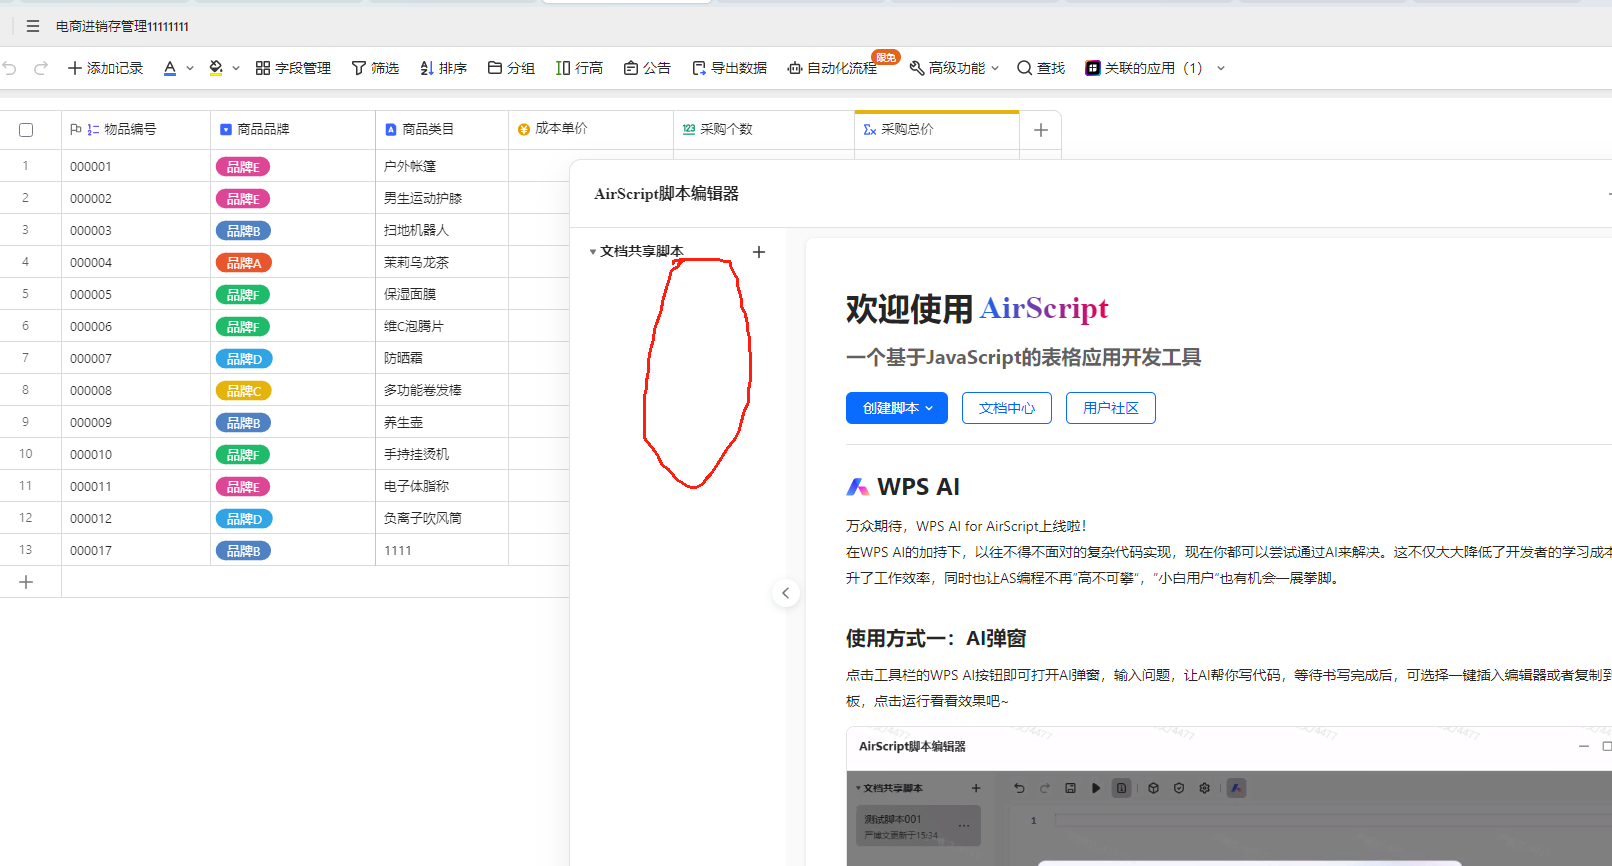Open the 查找 search tool

pyautogui.click(x=1041, y=68)
